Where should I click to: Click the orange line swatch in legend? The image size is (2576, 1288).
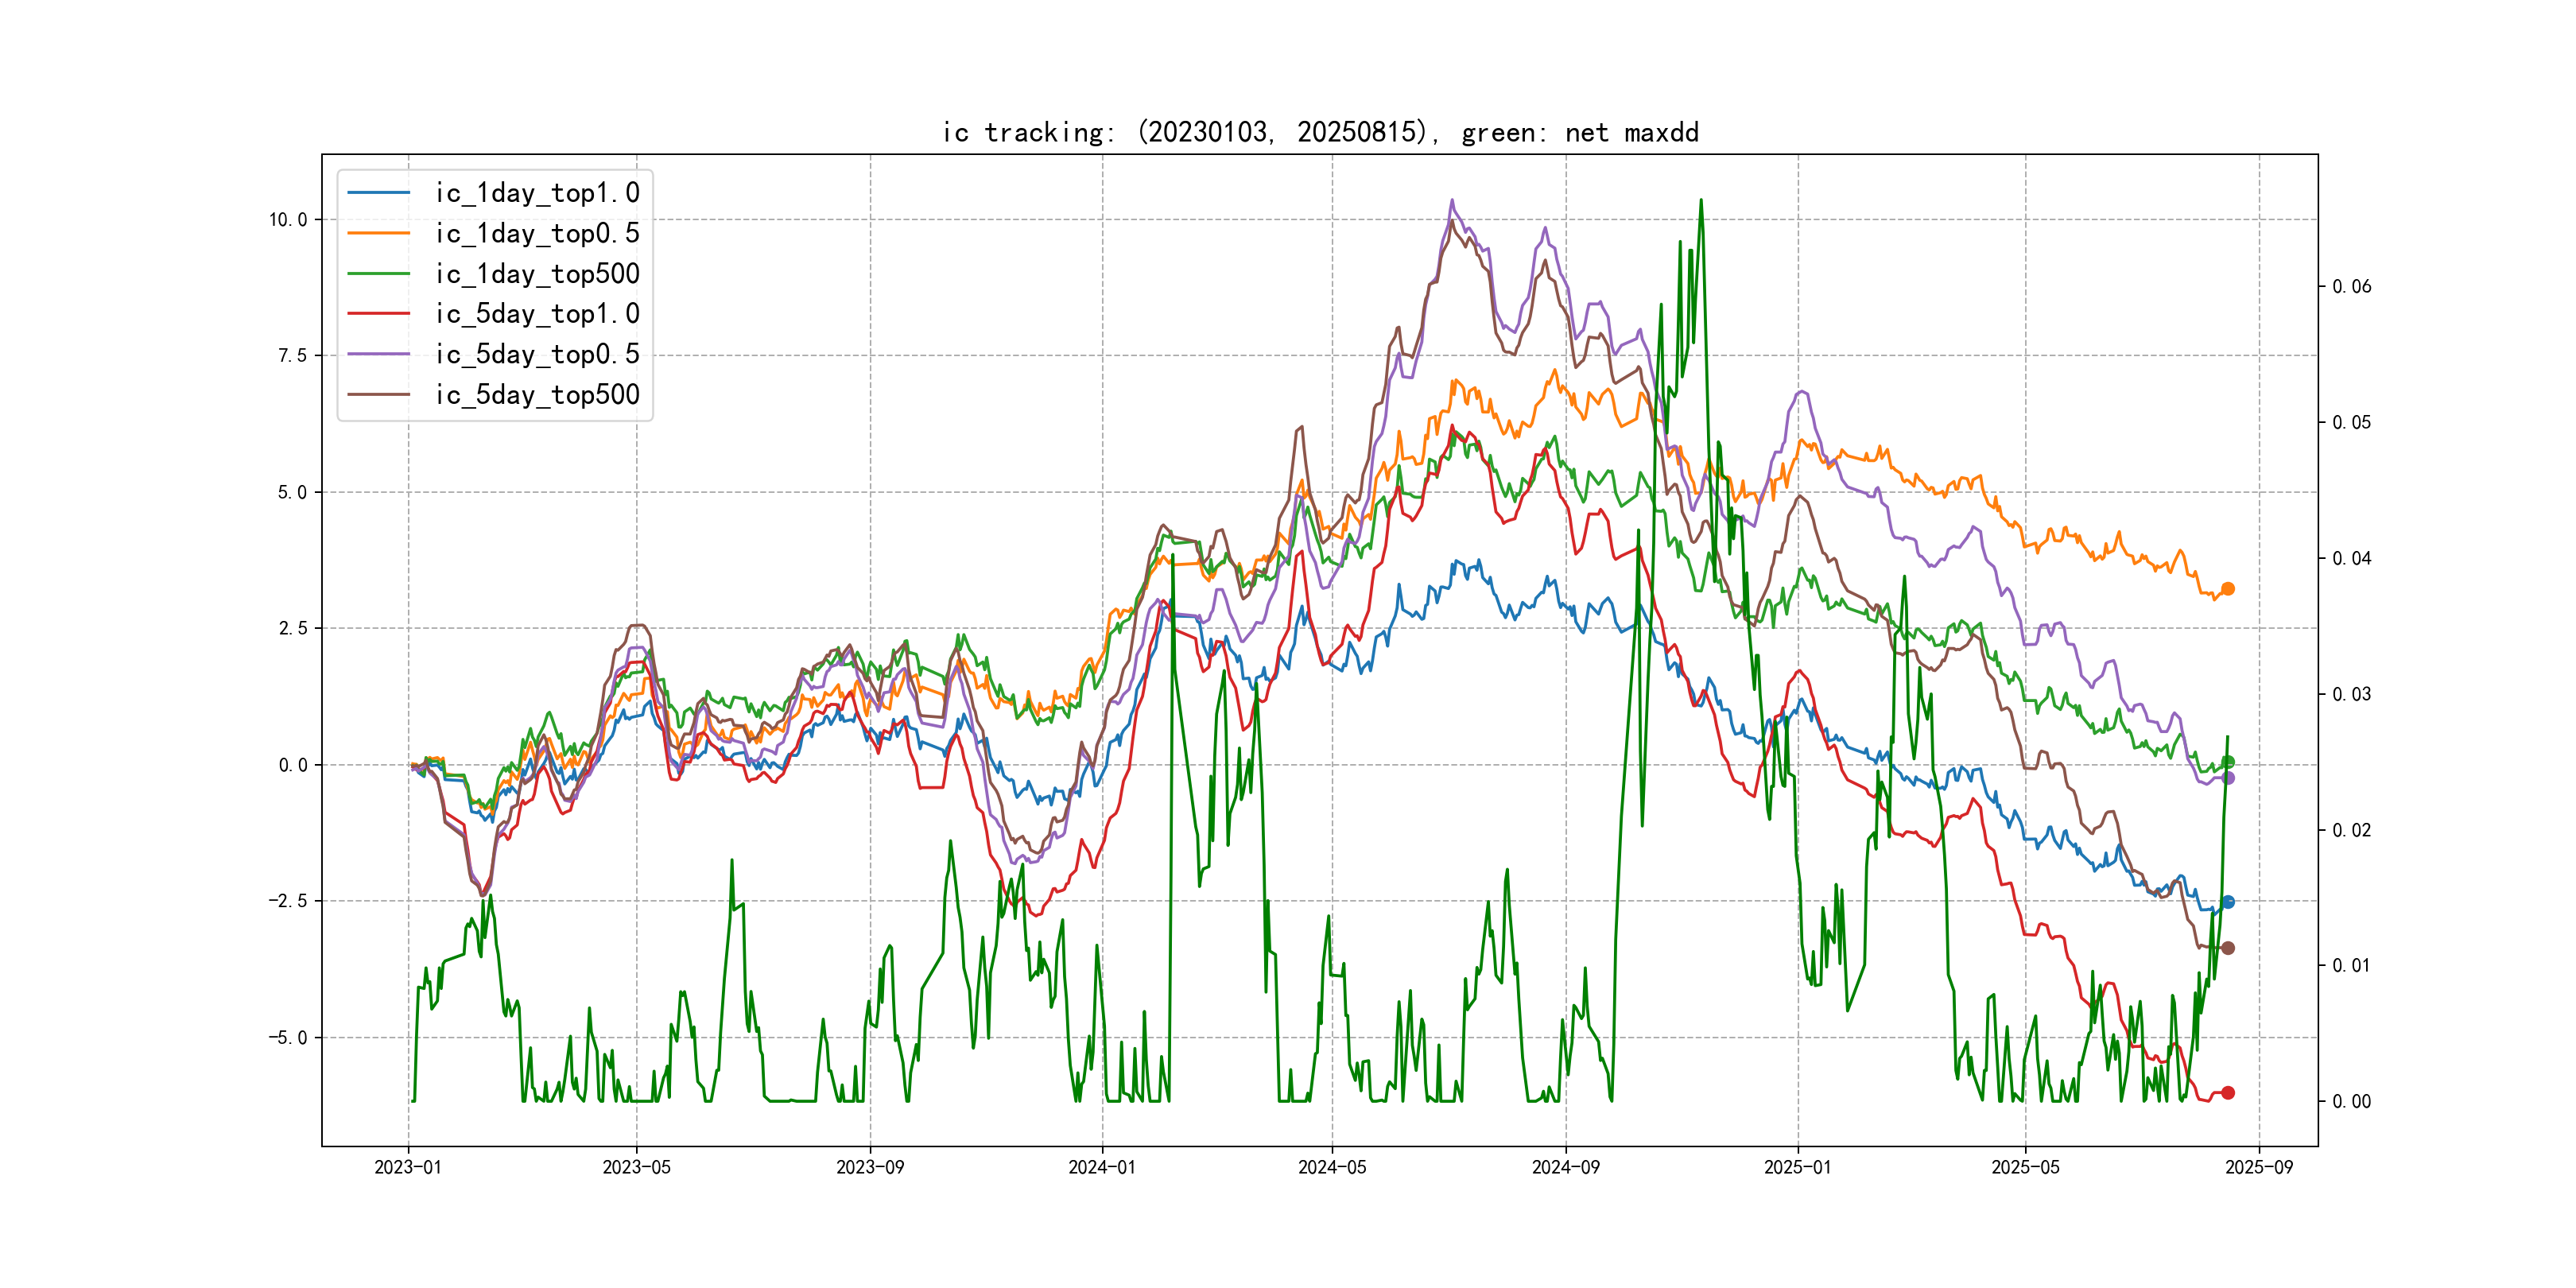pyautogui.click(x=379, y=233)
